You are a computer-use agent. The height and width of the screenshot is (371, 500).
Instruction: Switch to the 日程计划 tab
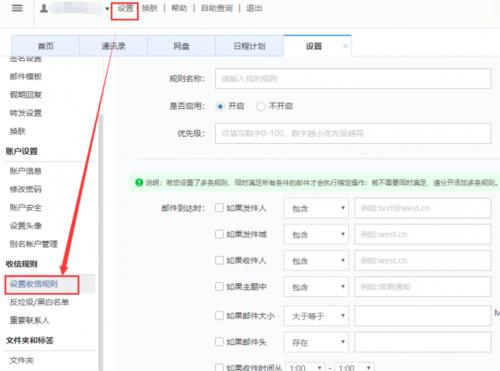[249, 46]
